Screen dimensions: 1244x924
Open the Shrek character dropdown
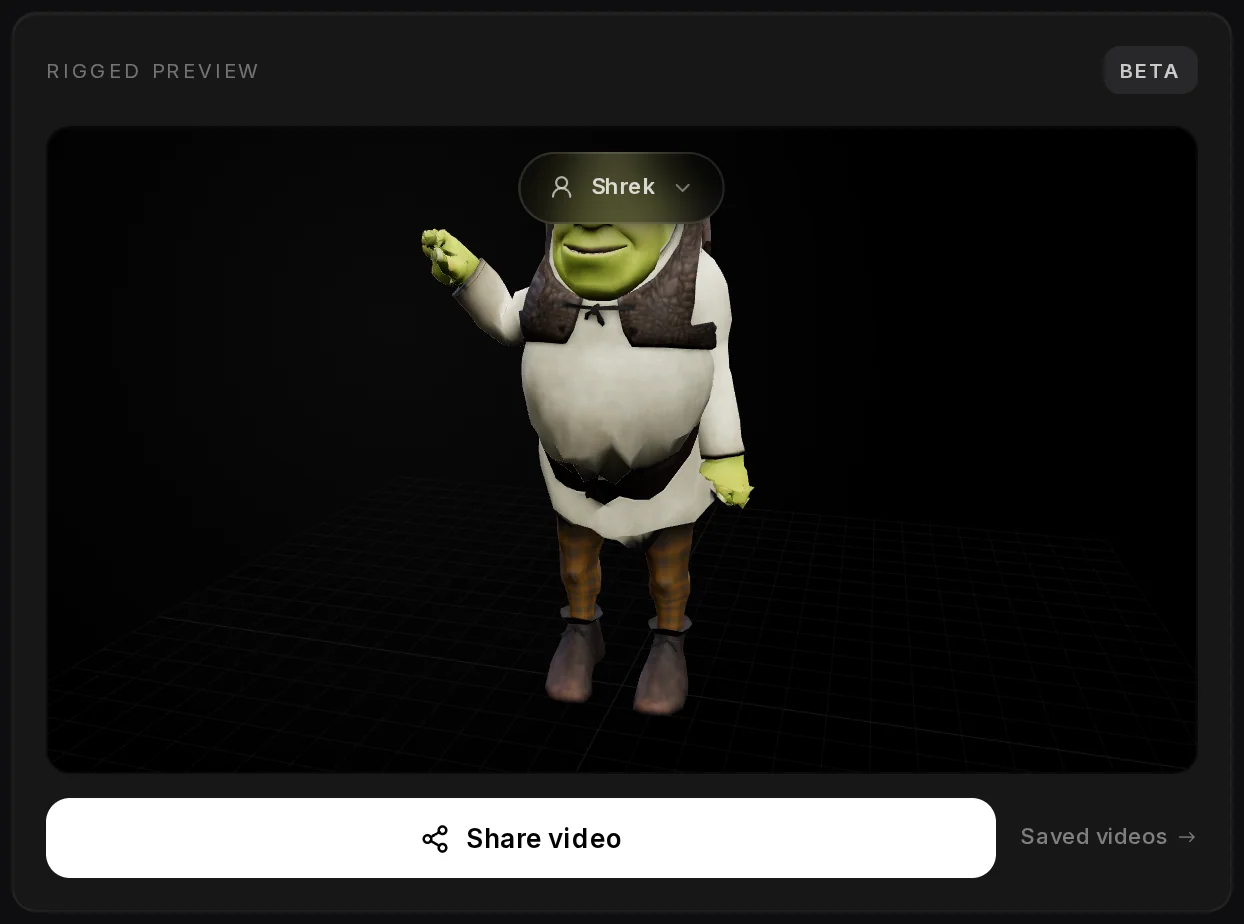(x=621, y=187)
